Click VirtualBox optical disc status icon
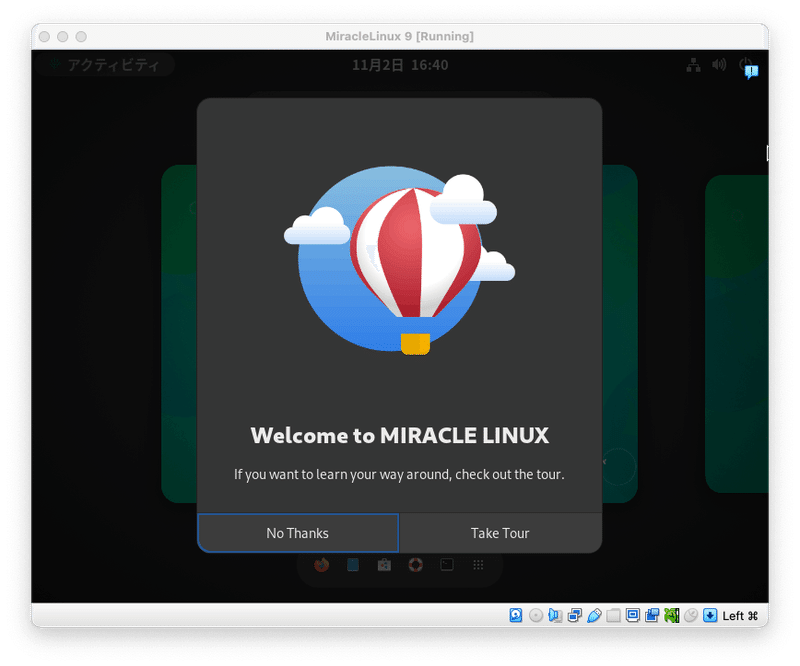This screenshot has height=666, width=800. click(x=536, y=615)
